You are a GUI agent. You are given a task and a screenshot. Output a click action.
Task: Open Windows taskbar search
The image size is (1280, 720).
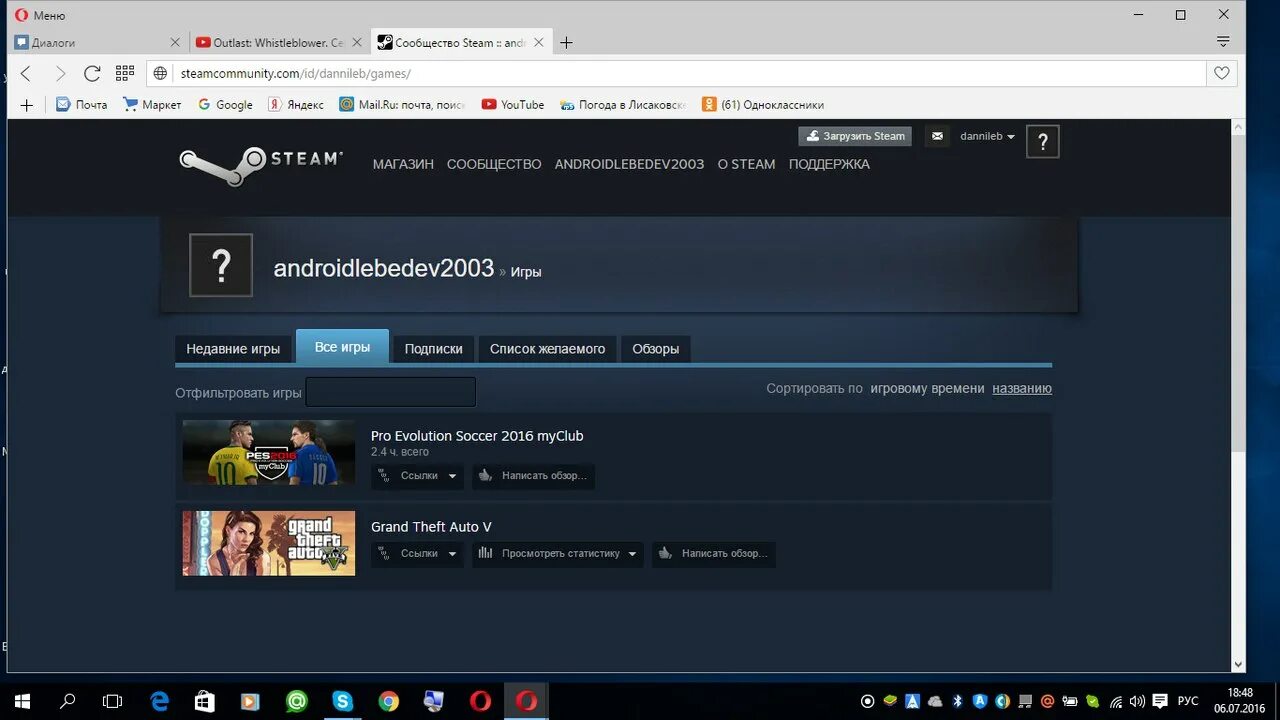pos(68,701)
